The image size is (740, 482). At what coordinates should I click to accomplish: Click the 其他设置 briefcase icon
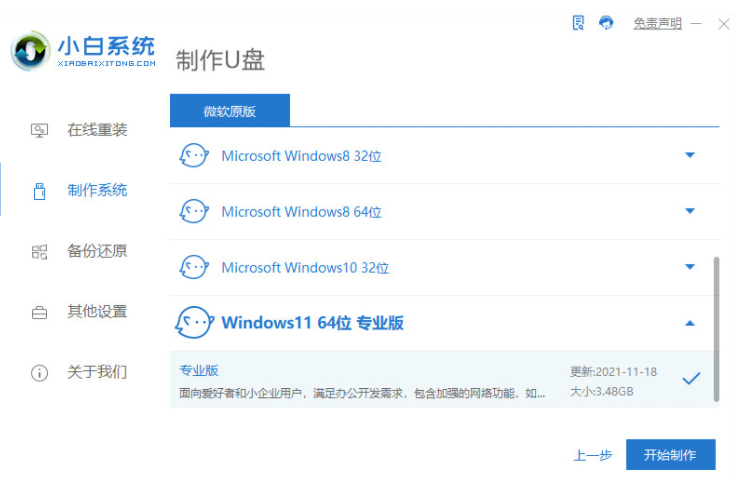click(x=39, y=313)
